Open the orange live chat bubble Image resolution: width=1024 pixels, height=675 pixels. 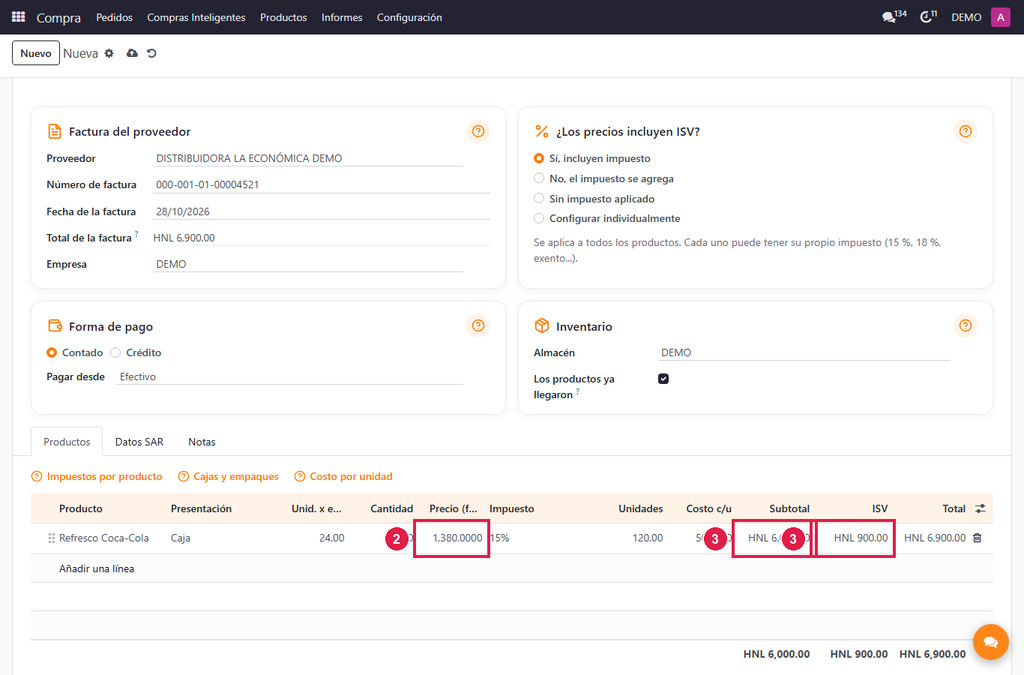(x=991, y=642)
